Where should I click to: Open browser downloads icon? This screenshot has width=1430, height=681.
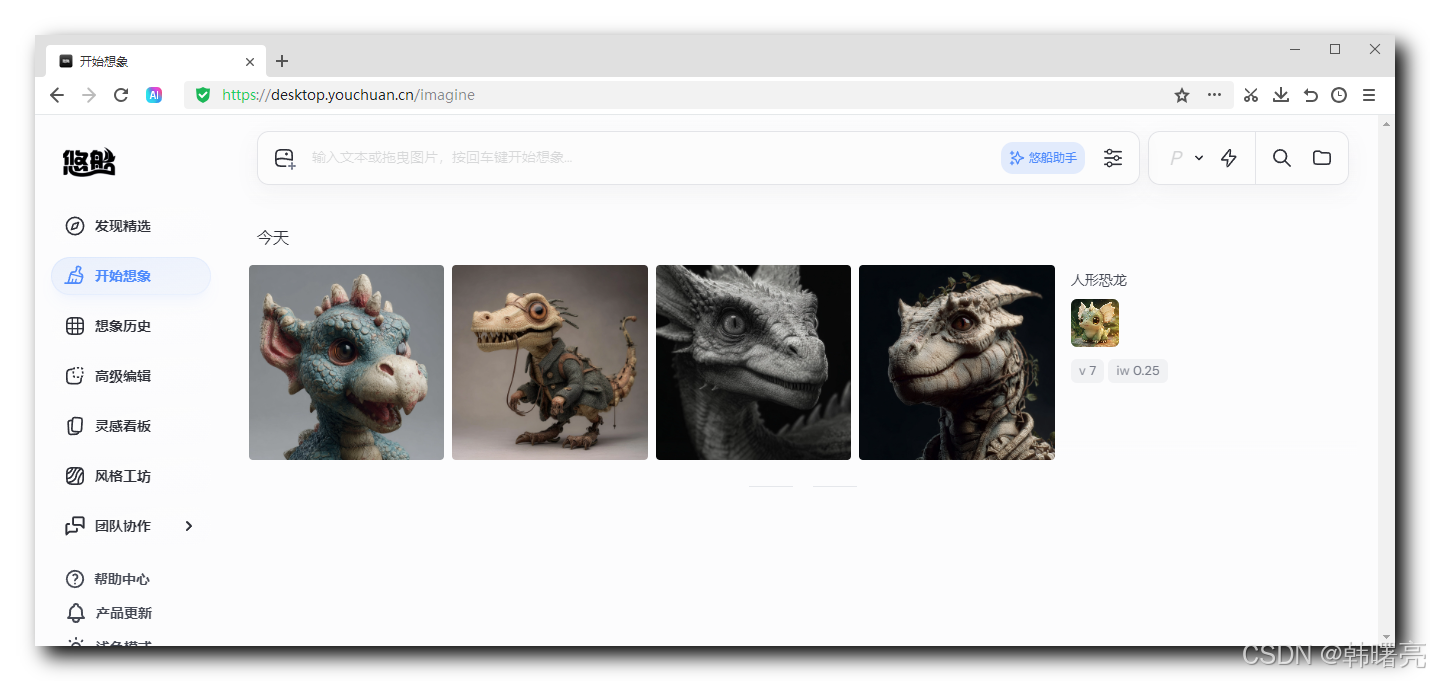tap(1281, 95)
